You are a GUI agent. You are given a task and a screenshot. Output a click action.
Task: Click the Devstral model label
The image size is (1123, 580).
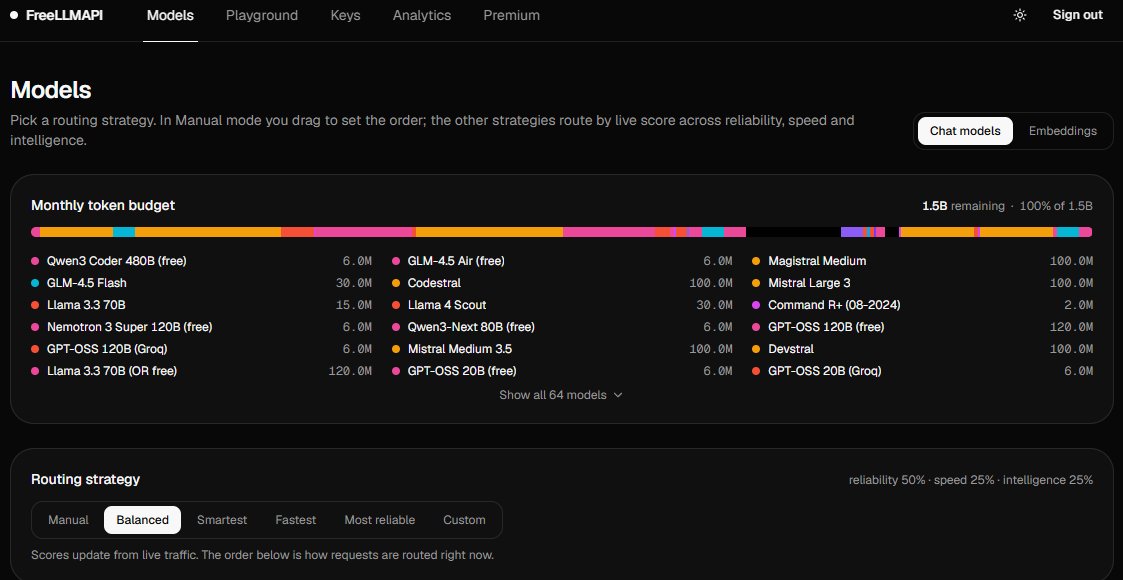pos(791,349)
